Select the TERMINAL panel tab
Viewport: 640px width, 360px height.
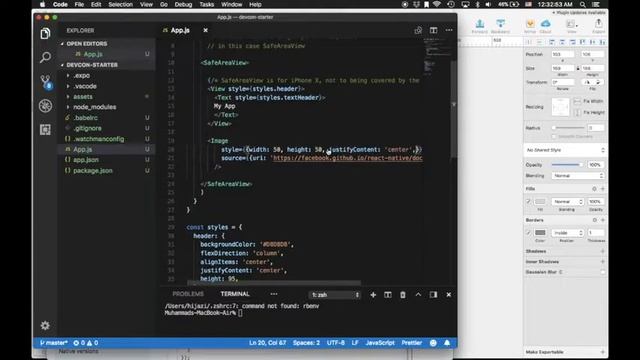235,294
